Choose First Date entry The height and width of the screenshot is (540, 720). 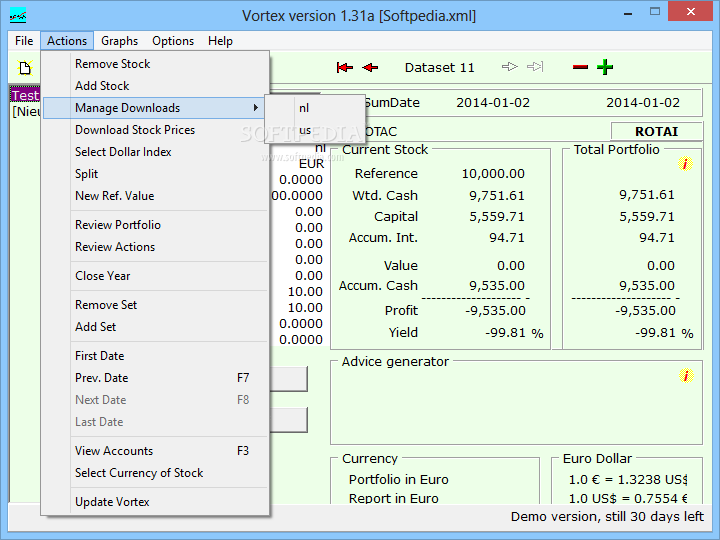156,356
